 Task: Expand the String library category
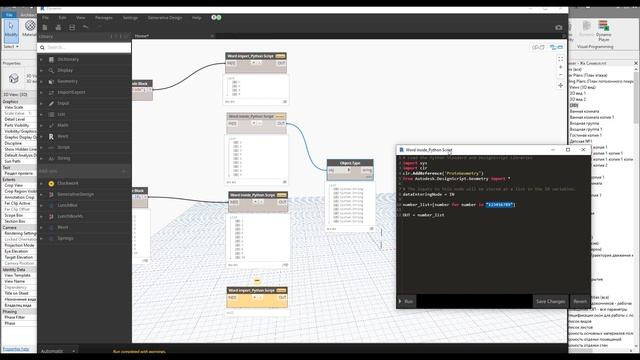point(41,158)
